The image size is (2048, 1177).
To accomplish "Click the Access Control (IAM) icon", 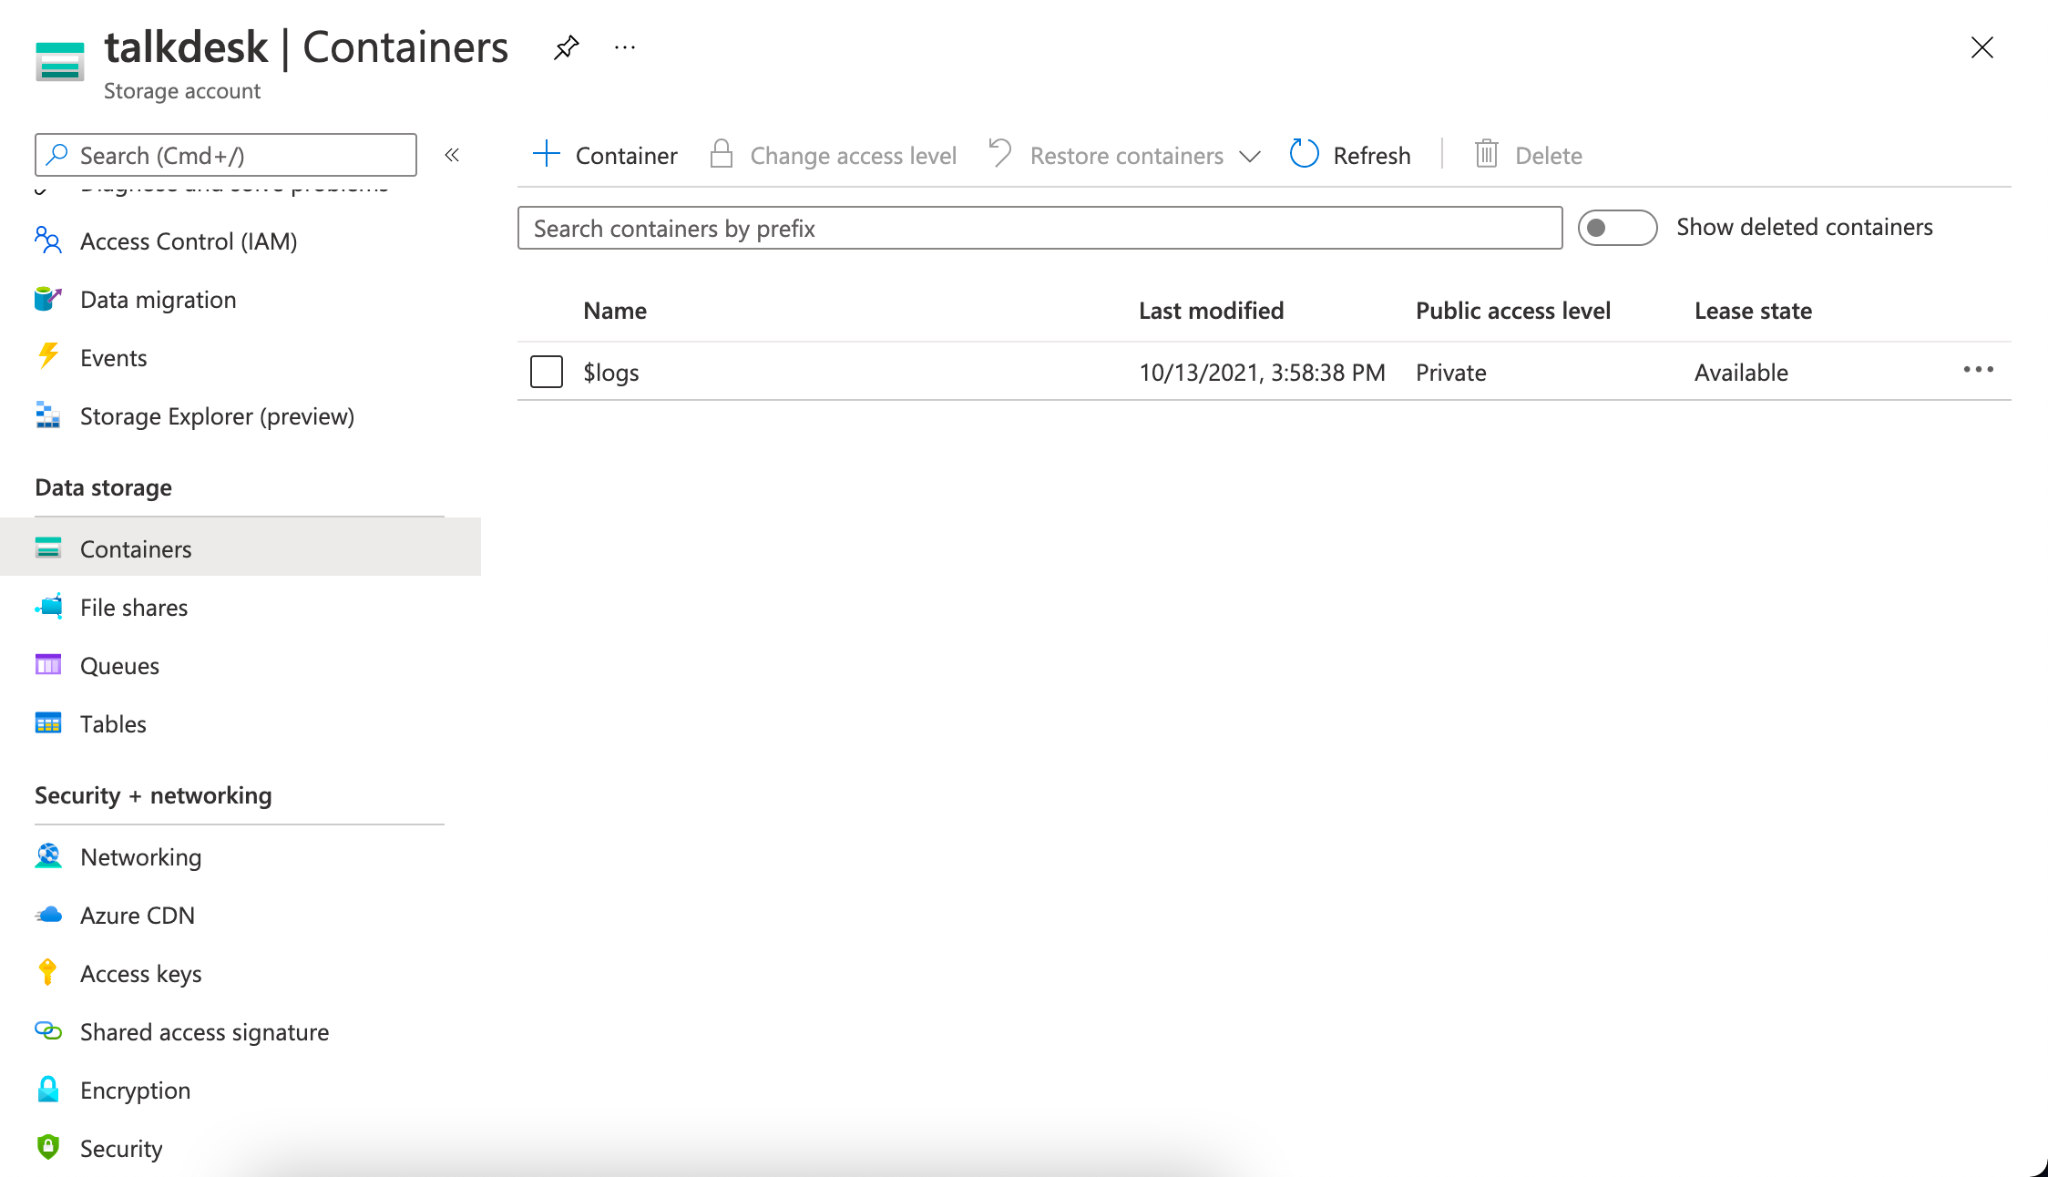I will (x=48, y=241).
